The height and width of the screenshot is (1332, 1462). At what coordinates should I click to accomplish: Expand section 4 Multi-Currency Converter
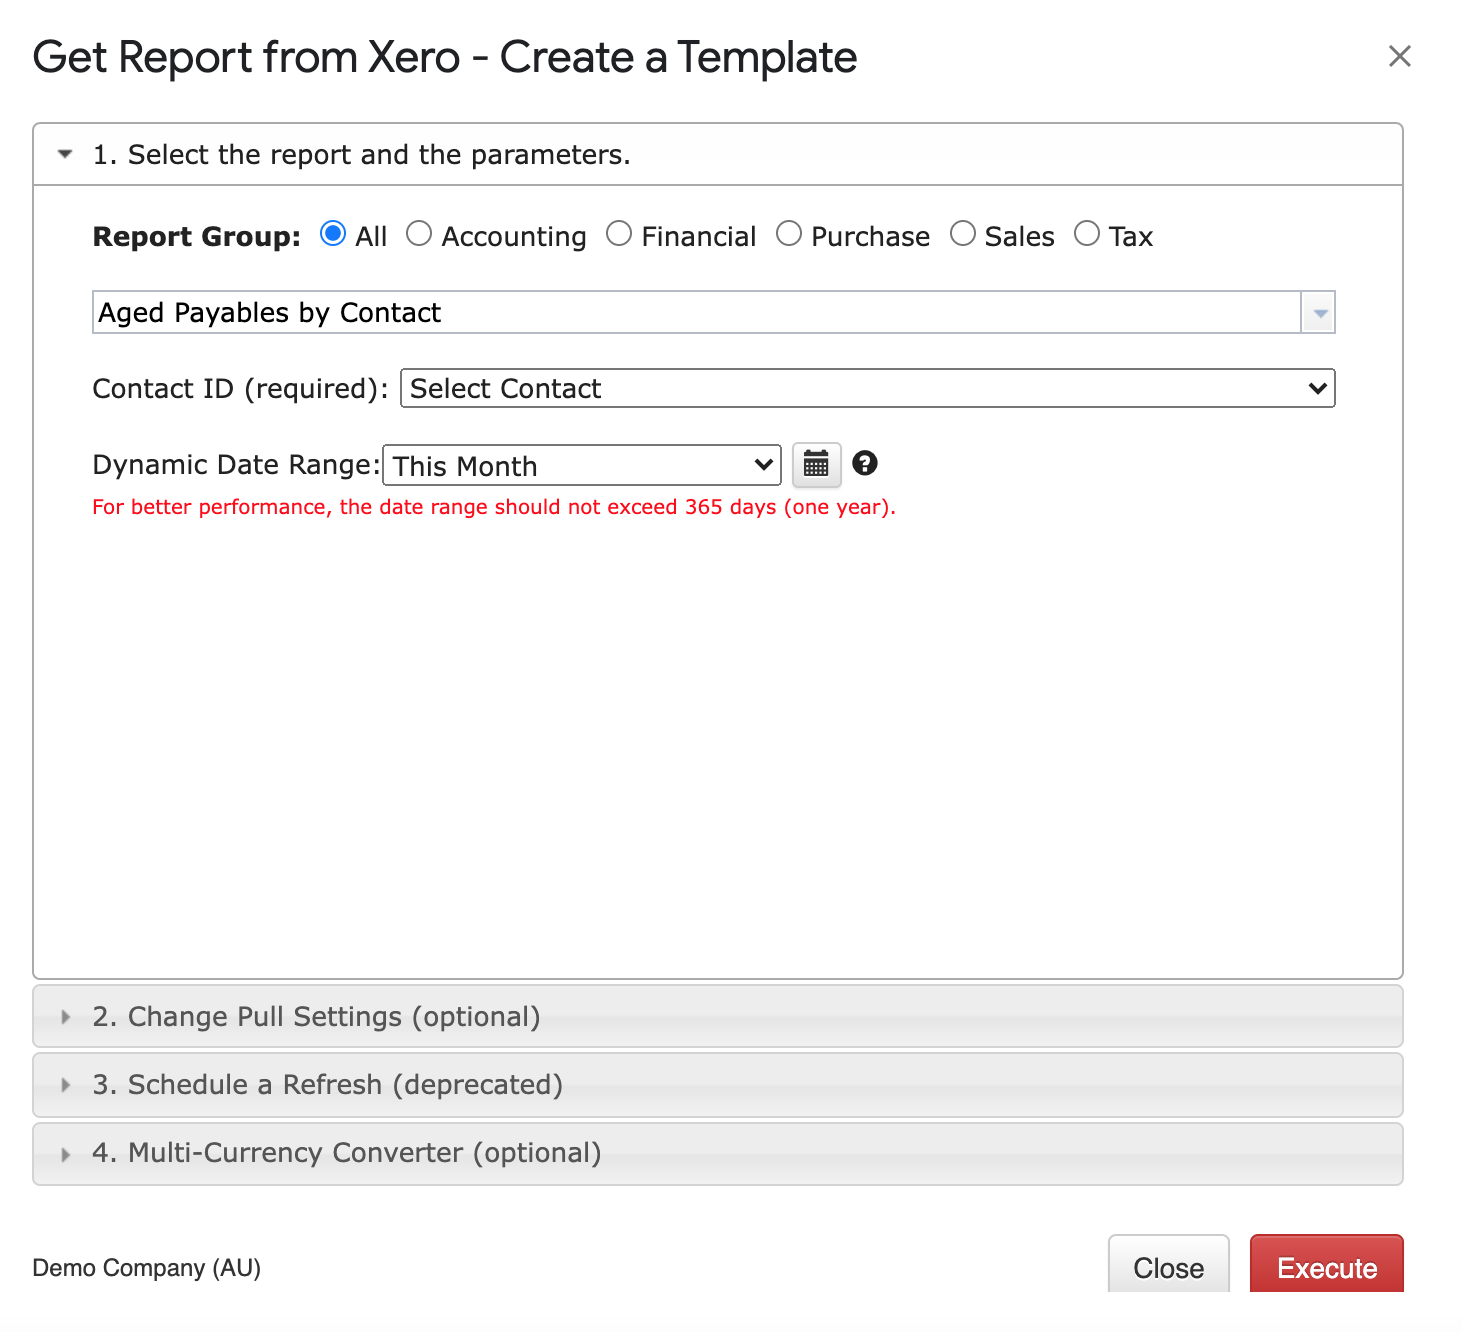pos(718,1154)
